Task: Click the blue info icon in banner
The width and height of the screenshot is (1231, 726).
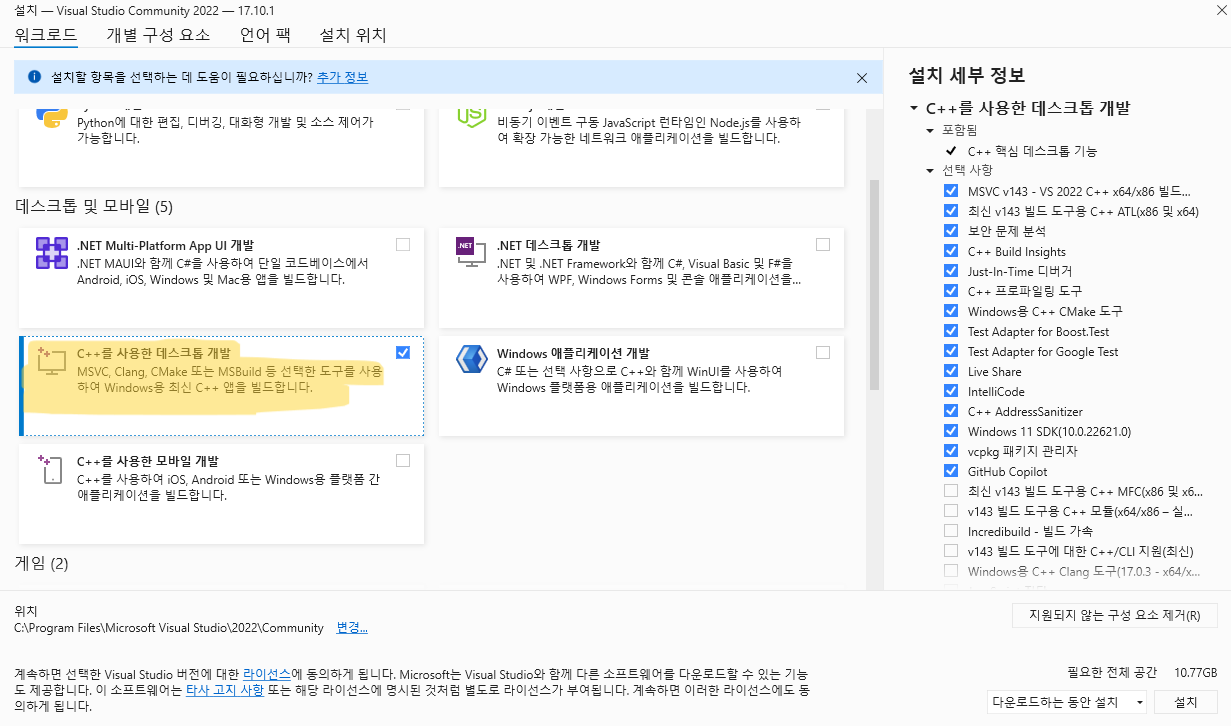Action: (35, 77)
